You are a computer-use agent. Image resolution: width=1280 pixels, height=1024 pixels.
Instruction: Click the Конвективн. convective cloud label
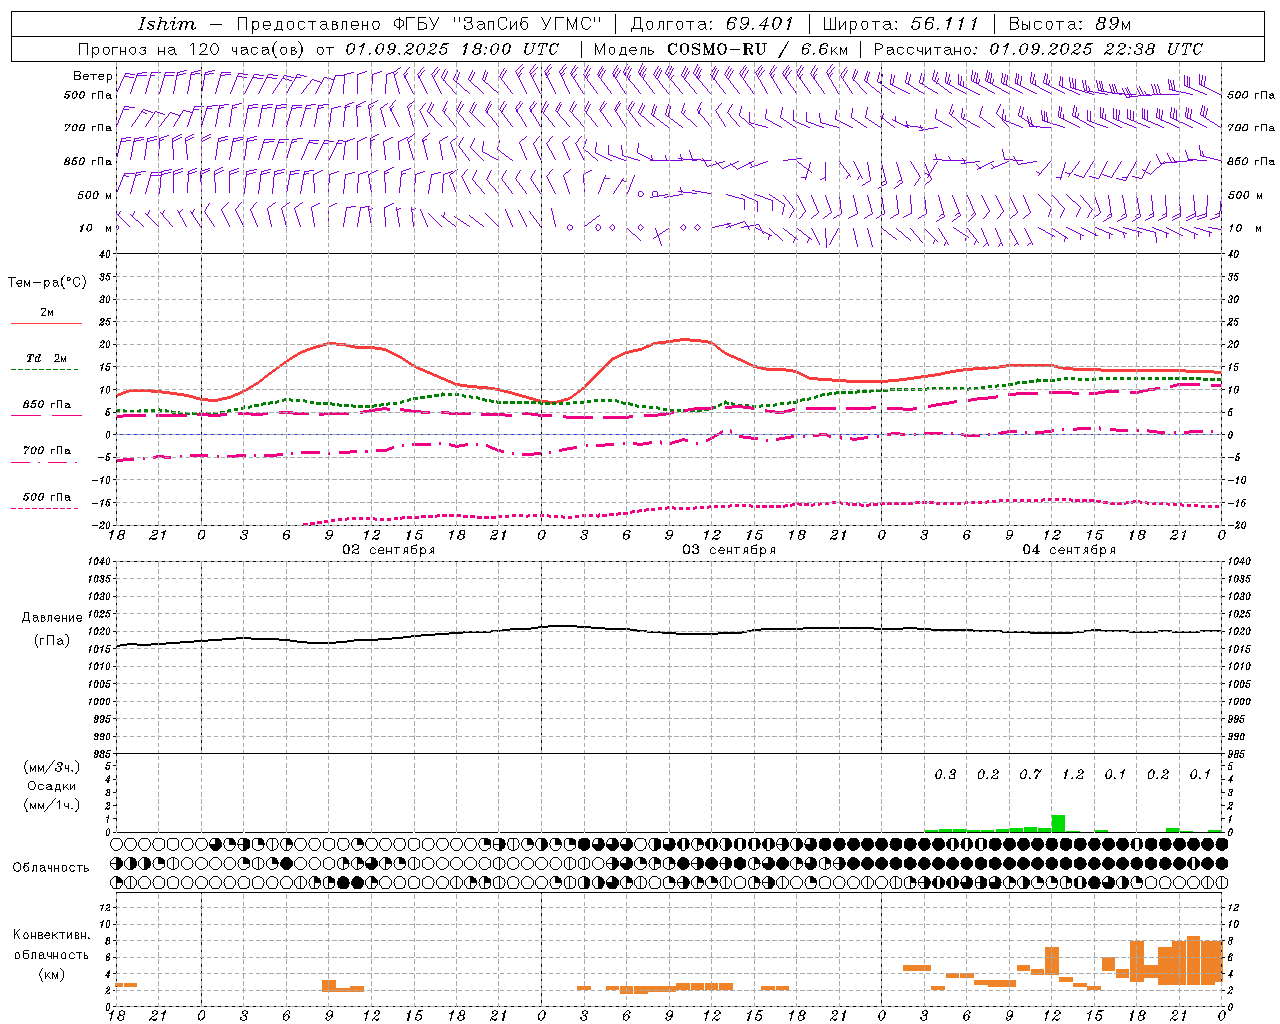tap(52, 935)
